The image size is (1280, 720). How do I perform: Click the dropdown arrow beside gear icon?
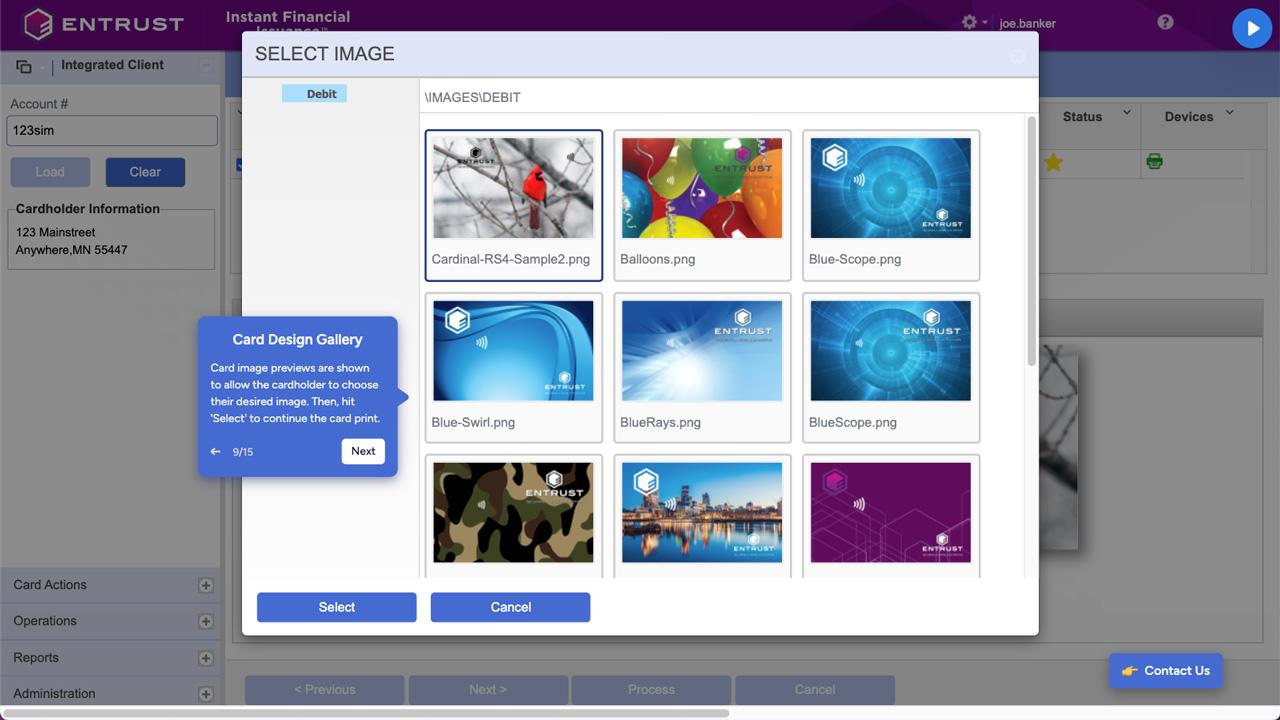[985, 23]
